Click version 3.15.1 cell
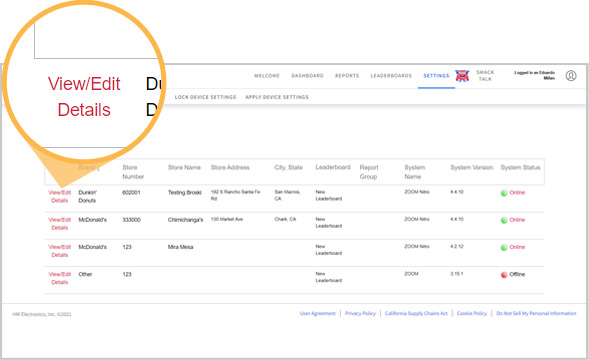Viewport: 589px width, 360px height. (x=457, y=274)
